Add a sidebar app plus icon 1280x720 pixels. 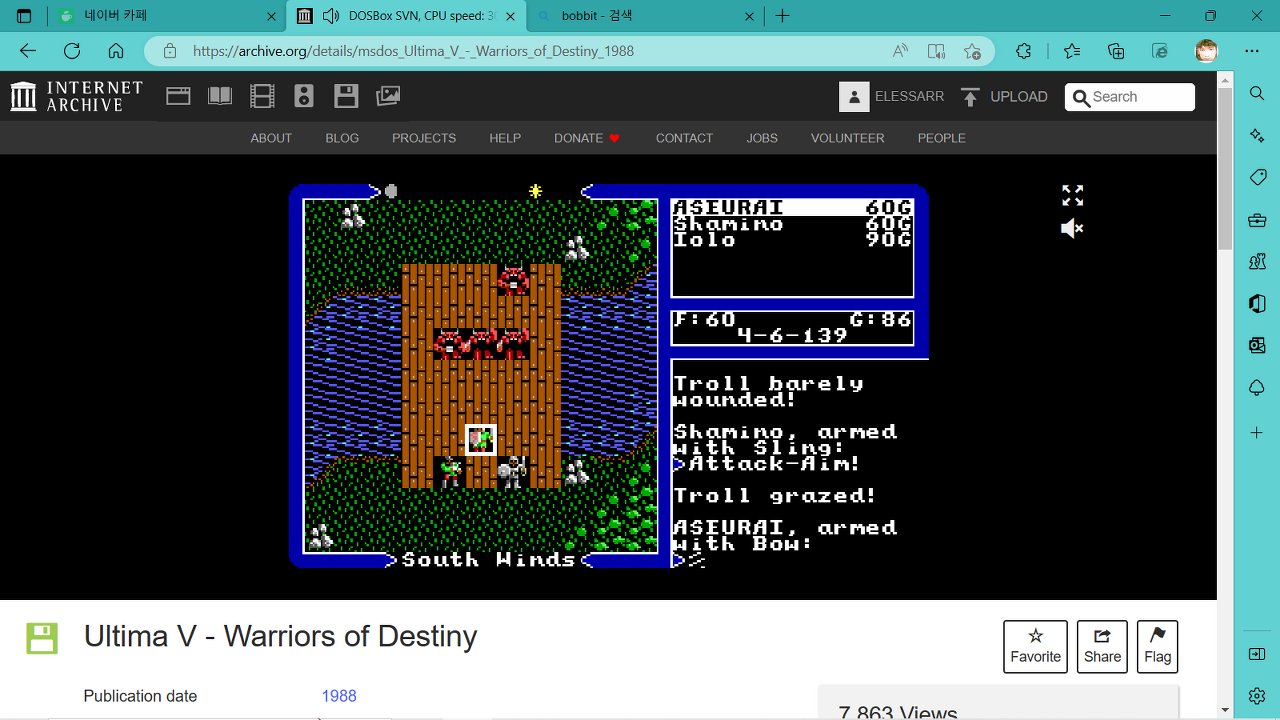click(x=1257, y=433)
